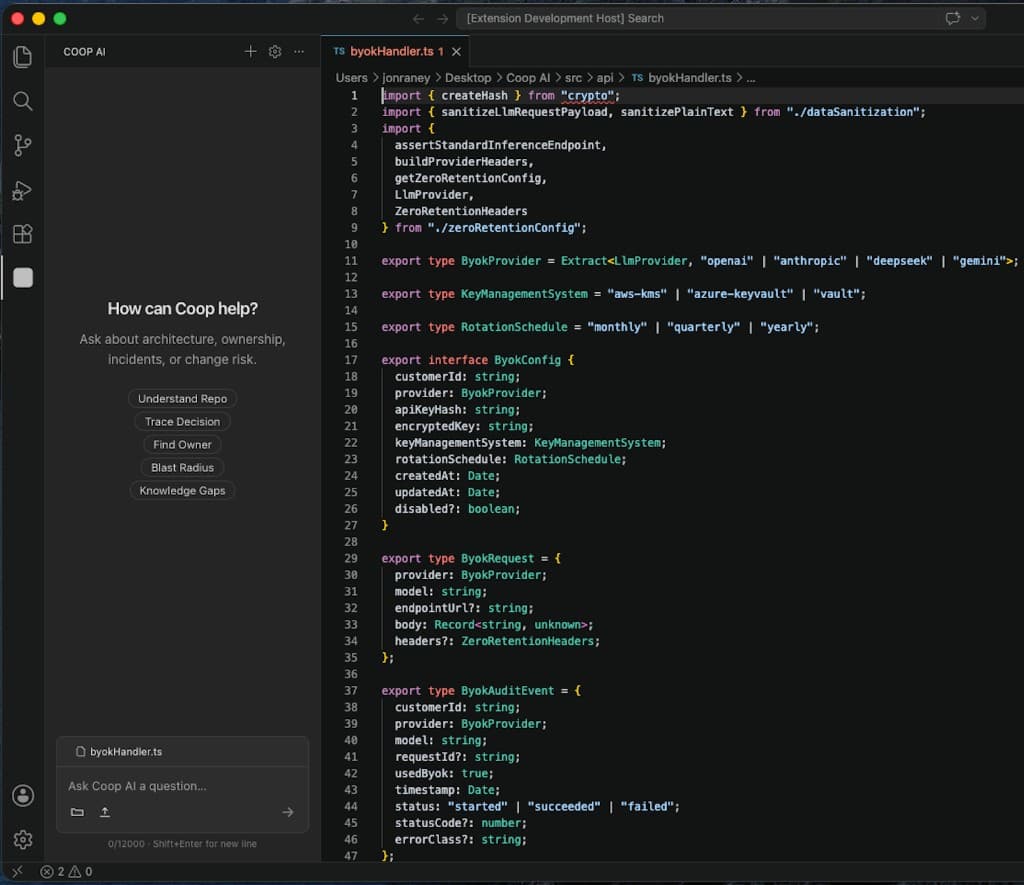Open the Explorer files view
Screen dimensions: 1024x885
[23, 57]
